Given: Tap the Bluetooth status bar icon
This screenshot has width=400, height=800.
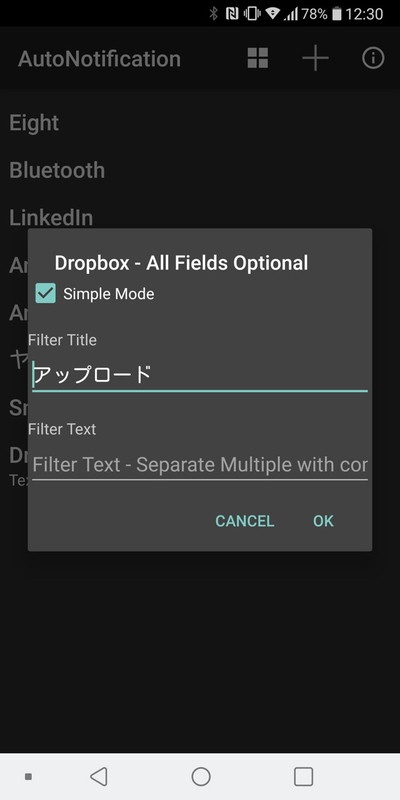Looking at the screenshot, I should click(x=214, y=14).
